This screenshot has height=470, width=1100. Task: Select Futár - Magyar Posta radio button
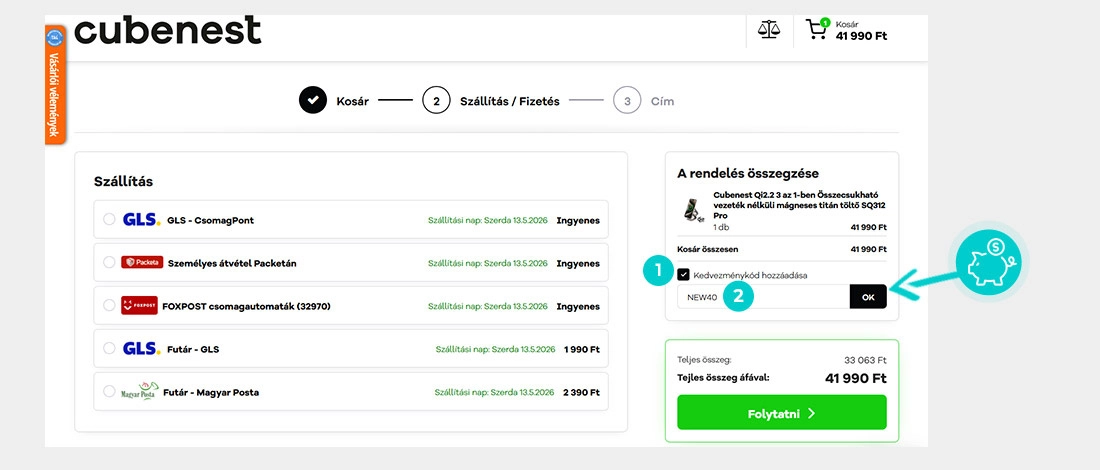109,391
